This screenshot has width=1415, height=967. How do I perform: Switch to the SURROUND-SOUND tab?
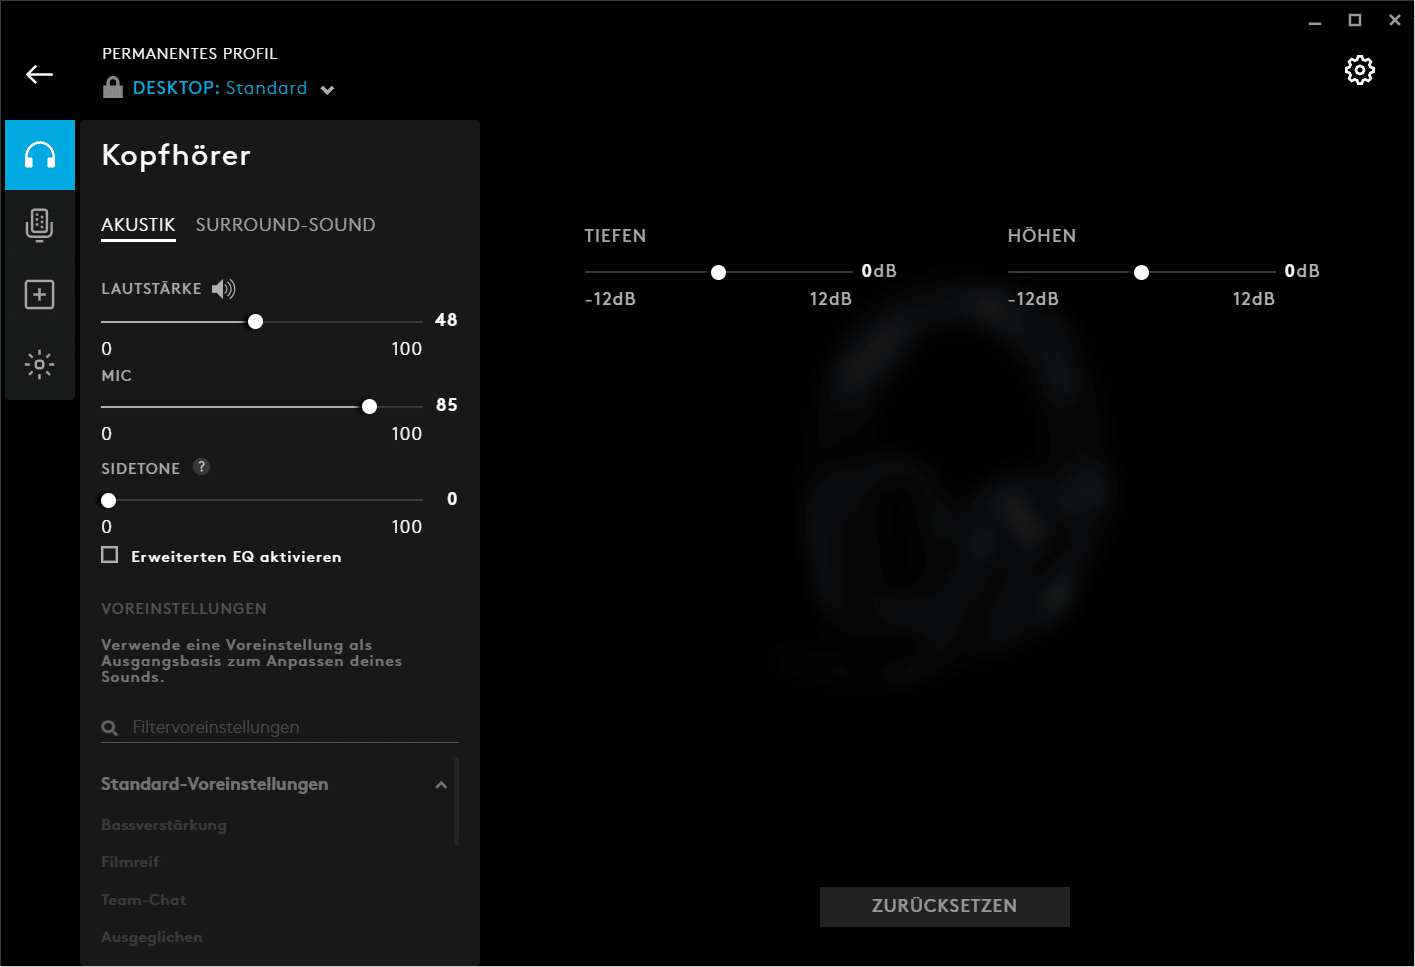pos(285,225)
